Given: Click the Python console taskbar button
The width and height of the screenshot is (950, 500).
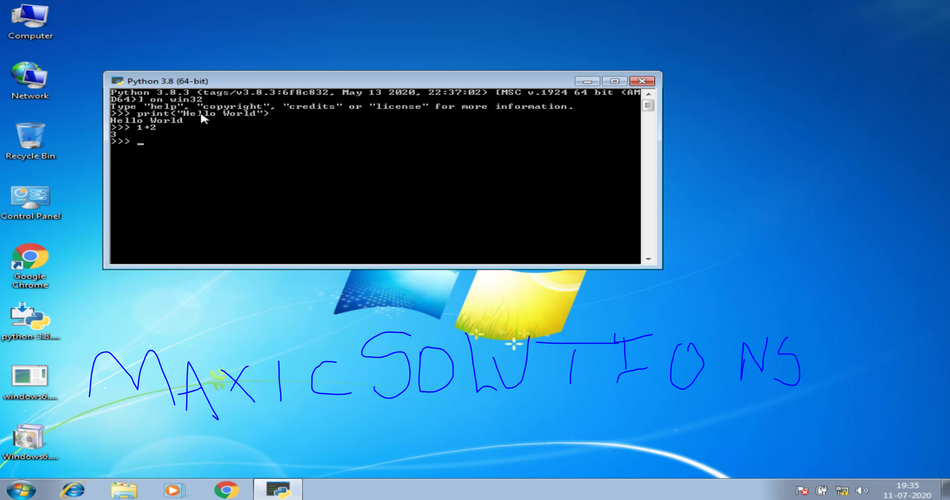Looking at the screenshot, I should (x=277, y=490).
